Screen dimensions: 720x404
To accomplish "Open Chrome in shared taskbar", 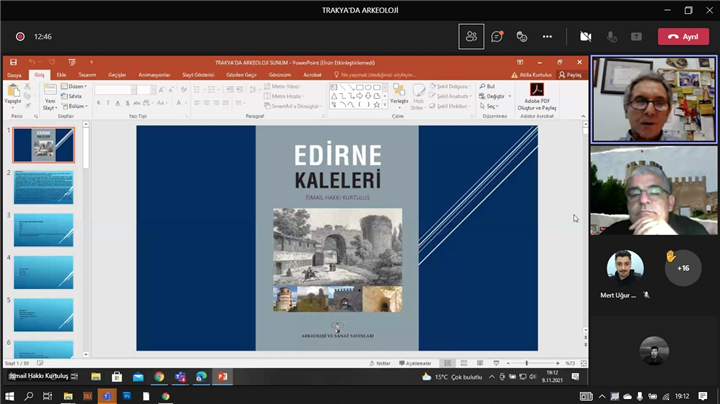I will click(x=159, y=377).
